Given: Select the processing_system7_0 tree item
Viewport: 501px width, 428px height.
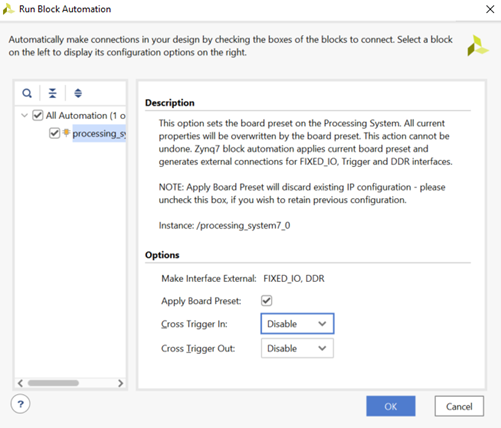Looking at the screenshot, I should coord(99,133).
